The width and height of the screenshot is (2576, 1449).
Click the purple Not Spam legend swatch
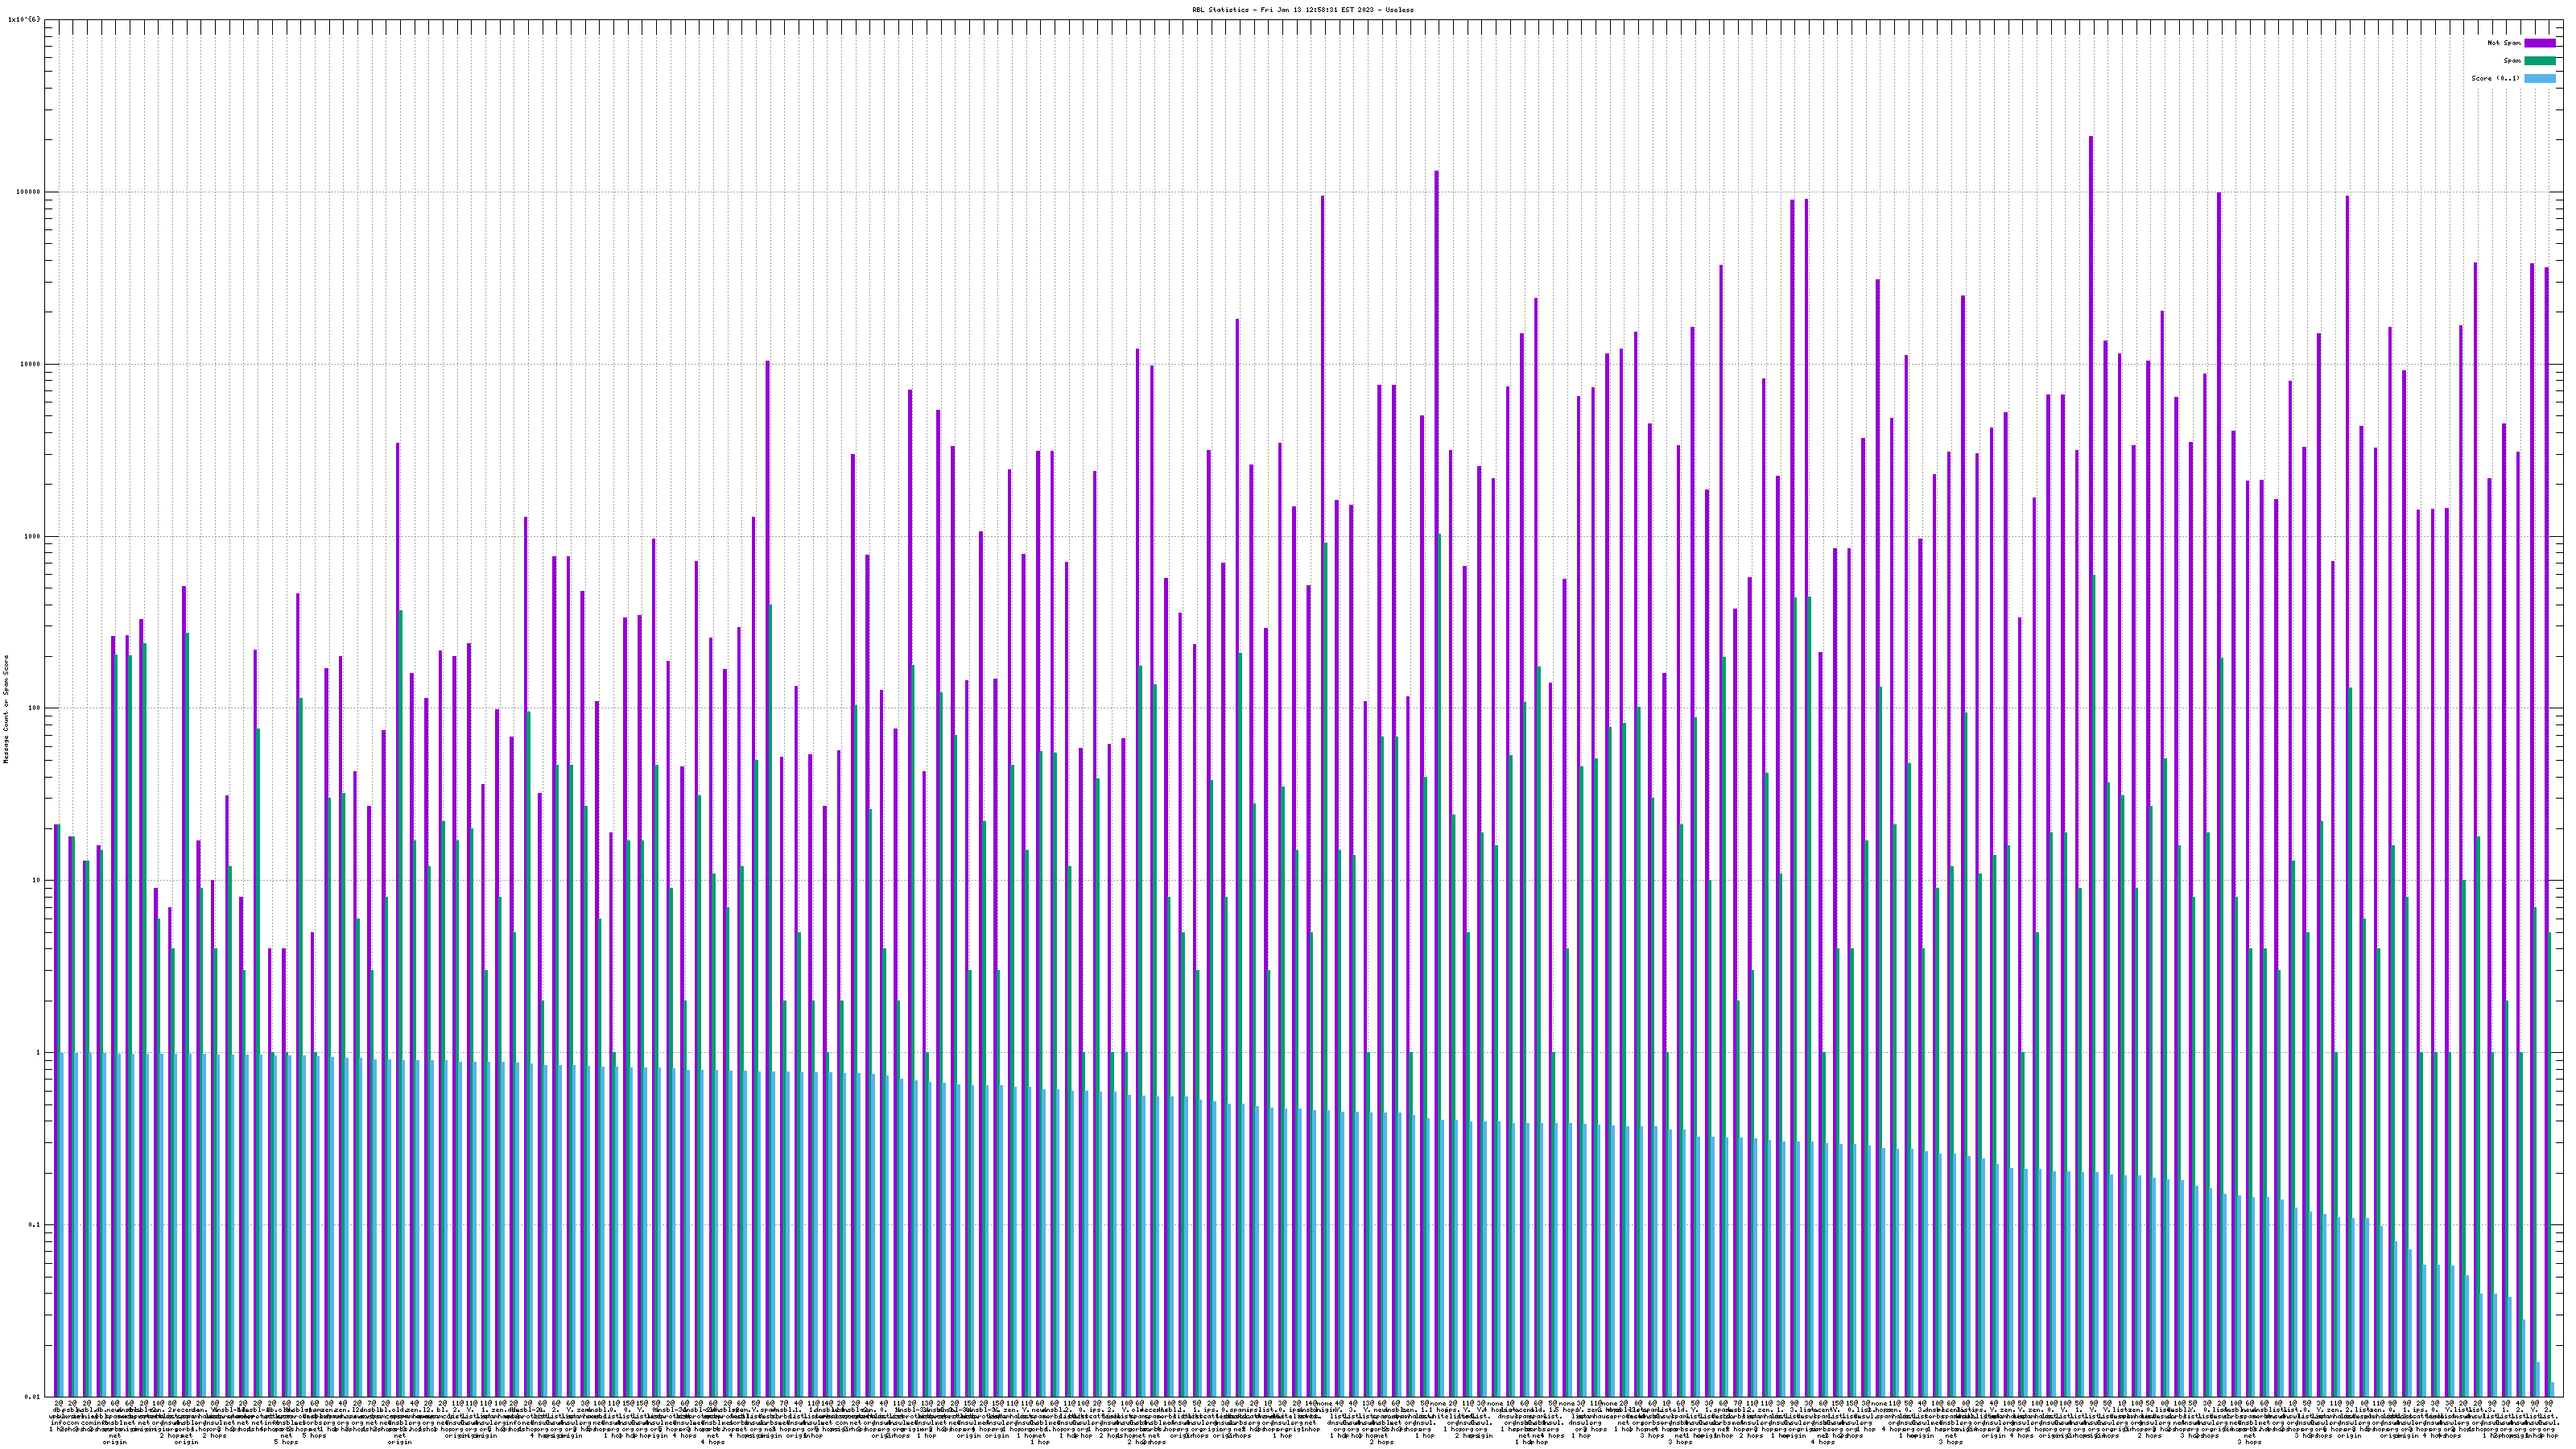[x=2539, y=43]
